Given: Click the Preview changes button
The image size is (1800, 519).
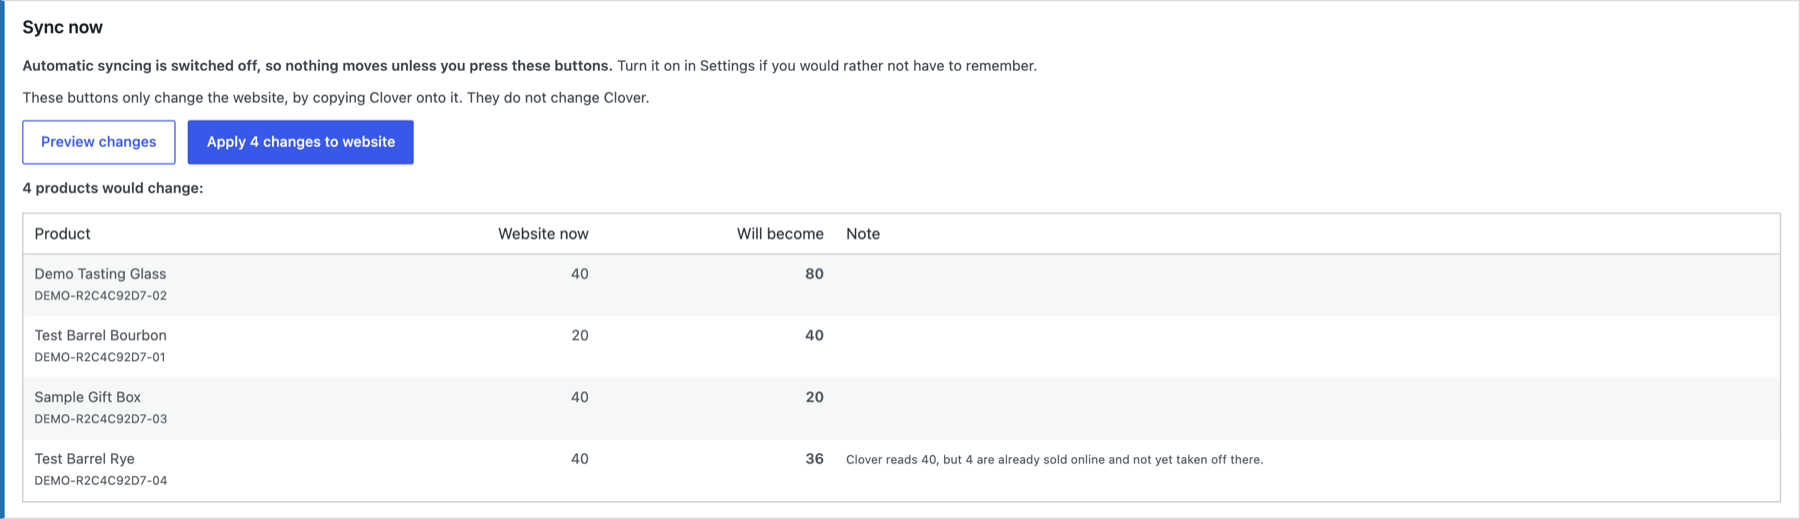Looking at the screenshot, I should coord(99,142).
